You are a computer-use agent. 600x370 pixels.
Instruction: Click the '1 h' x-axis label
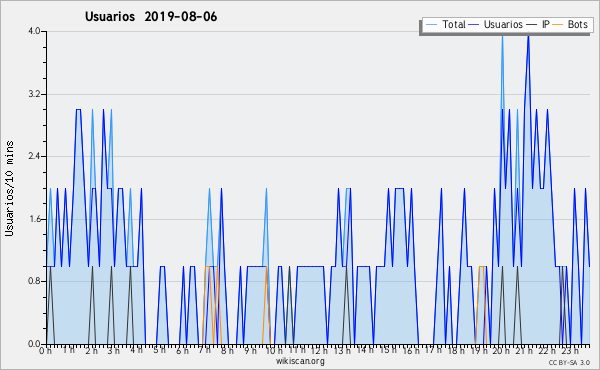point(68,350)
